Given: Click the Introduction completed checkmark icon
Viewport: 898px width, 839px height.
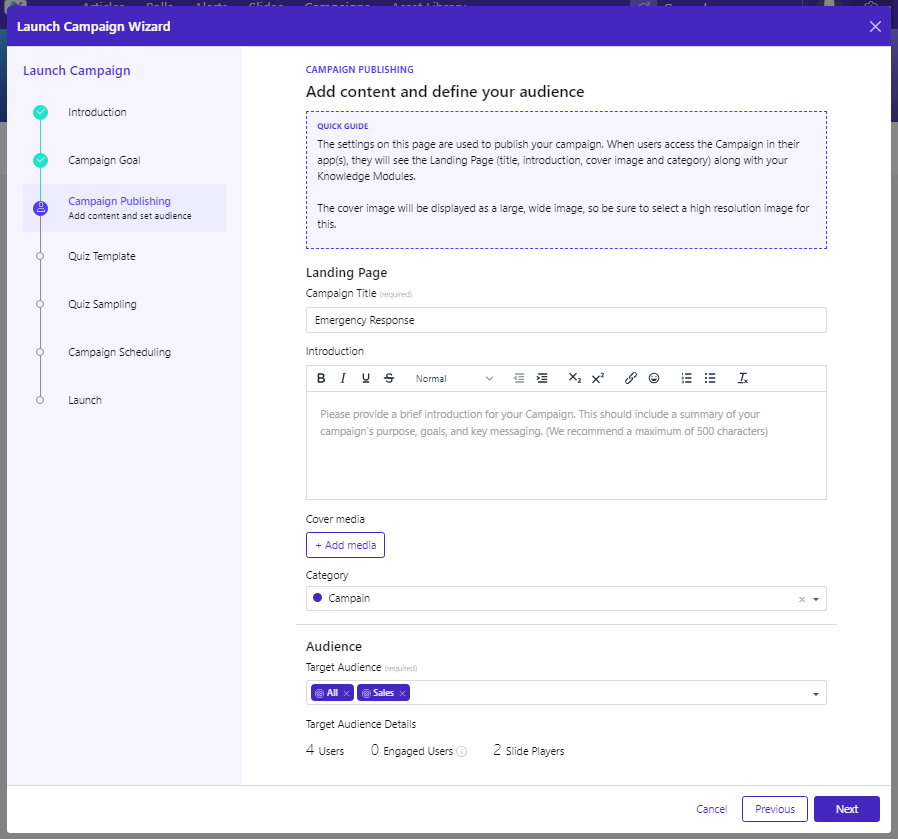Looking at the screenshot, I should pyautogui.click(x=40, y=112).
